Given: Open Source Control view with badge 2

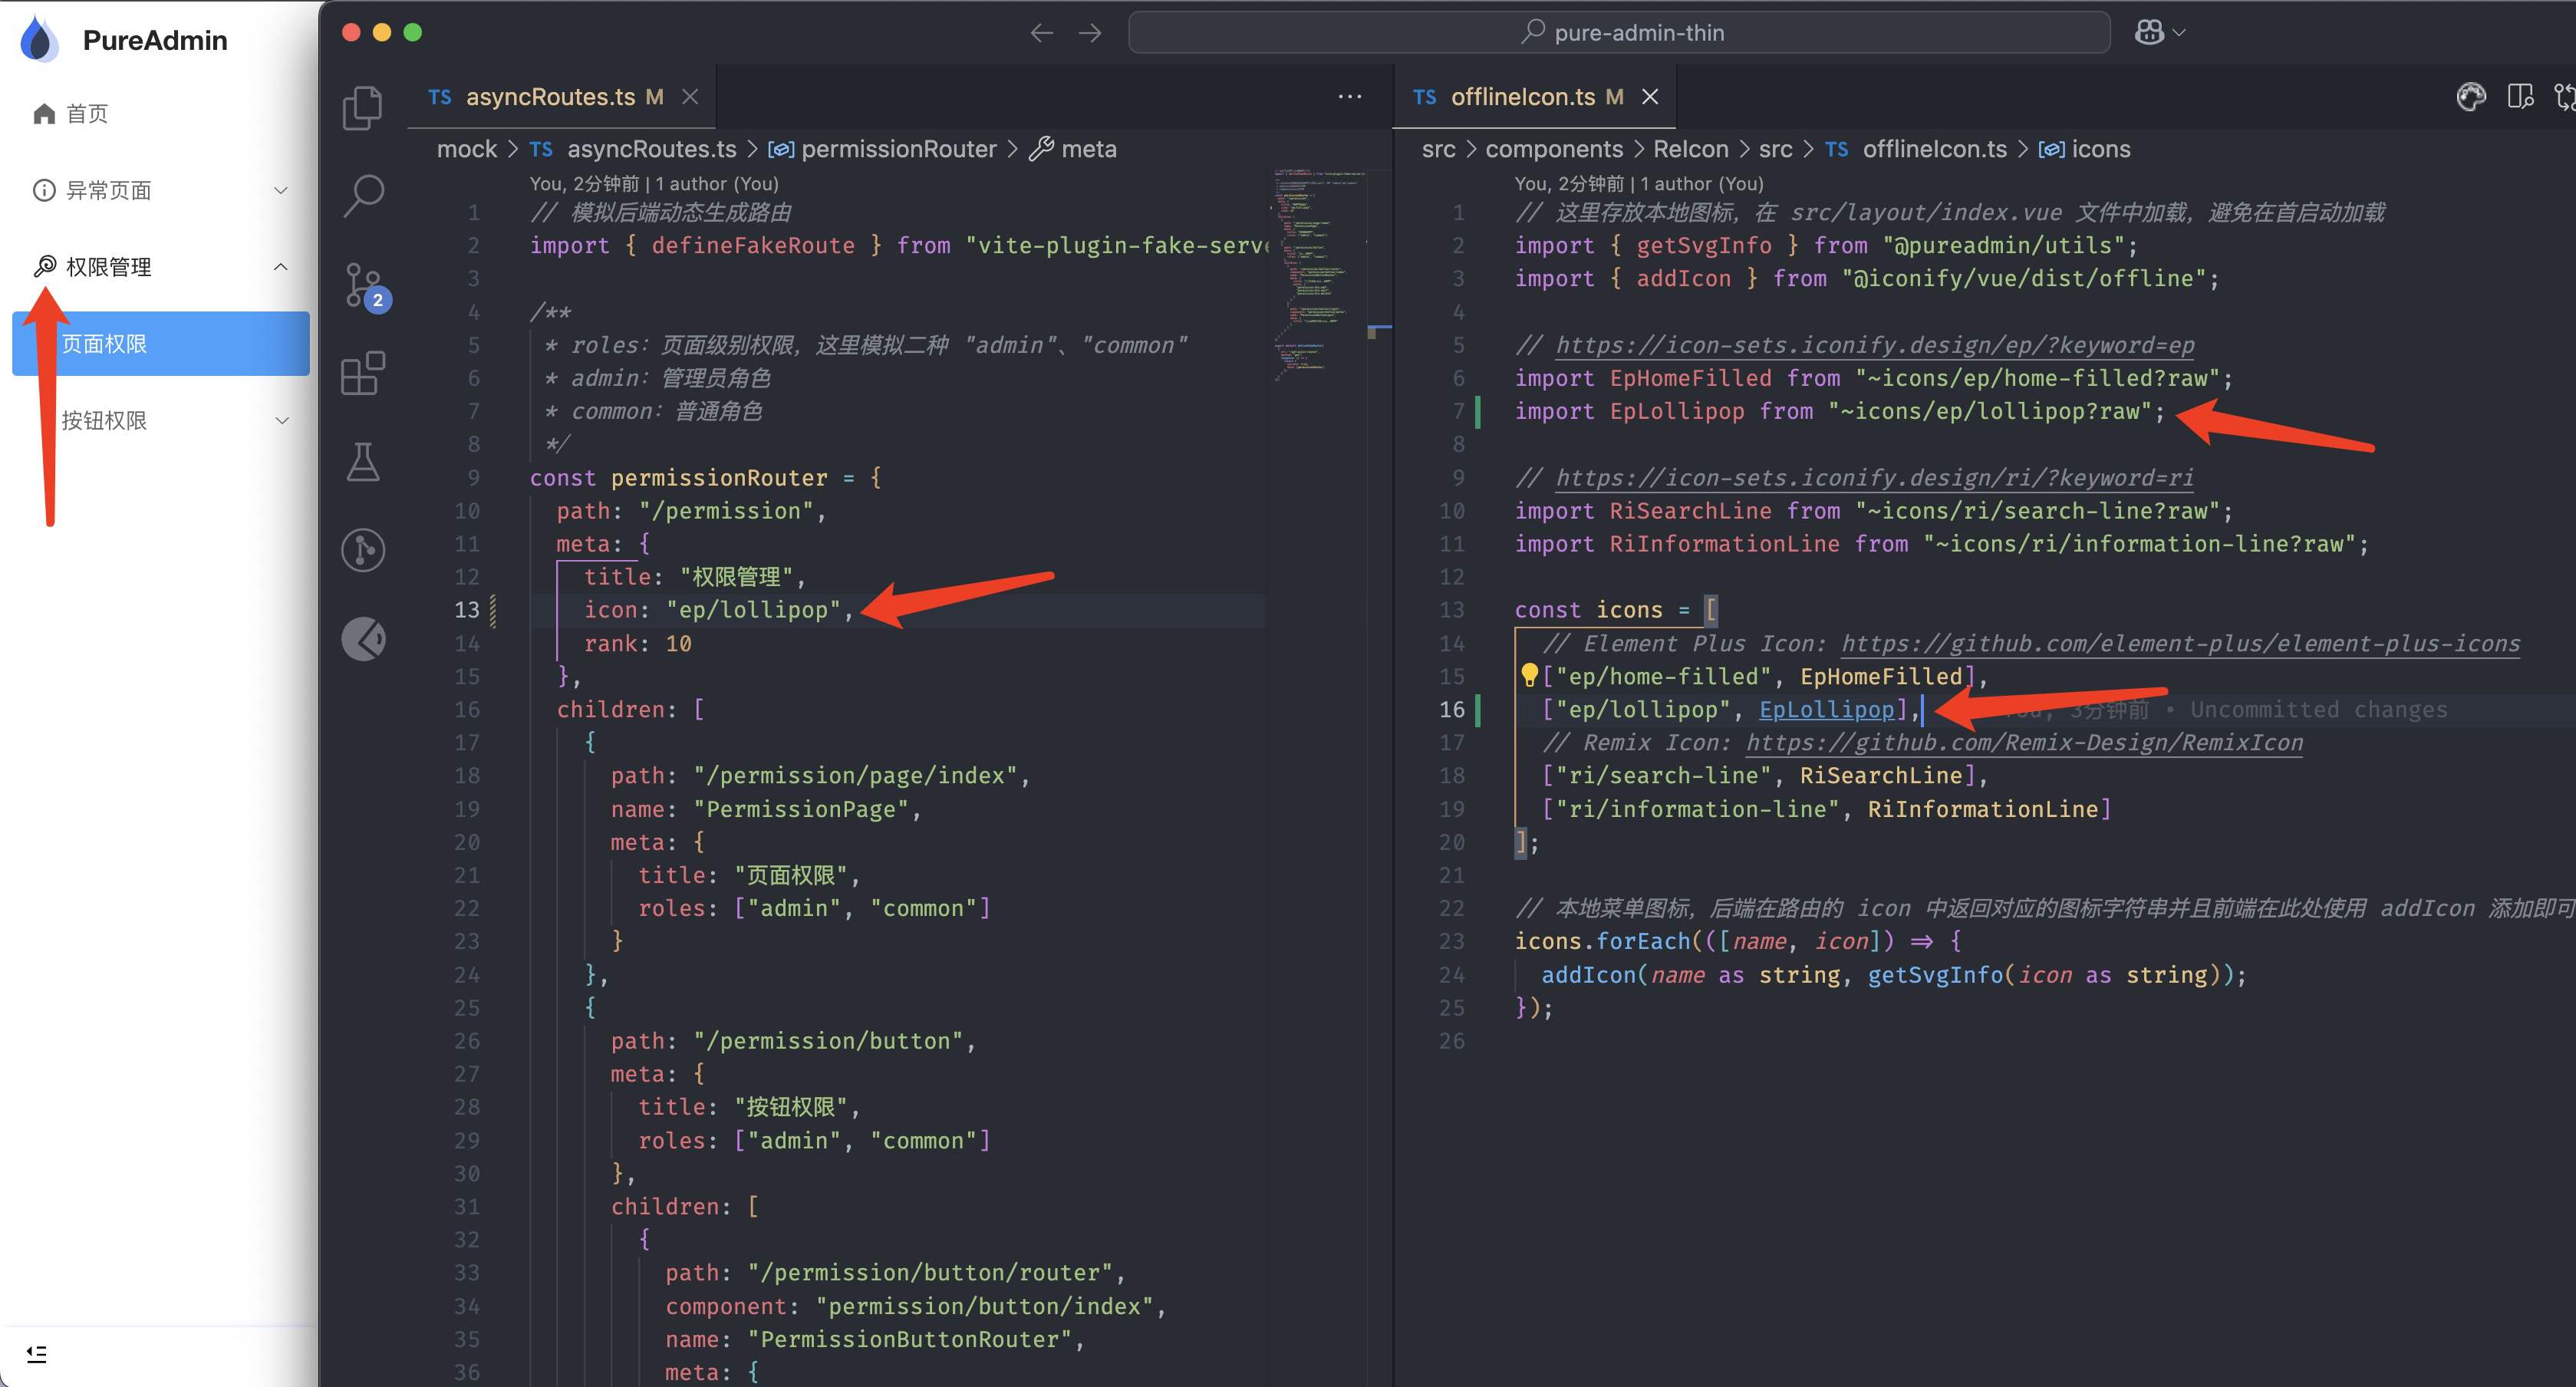Looking at the screenshot, I should 363,285.
